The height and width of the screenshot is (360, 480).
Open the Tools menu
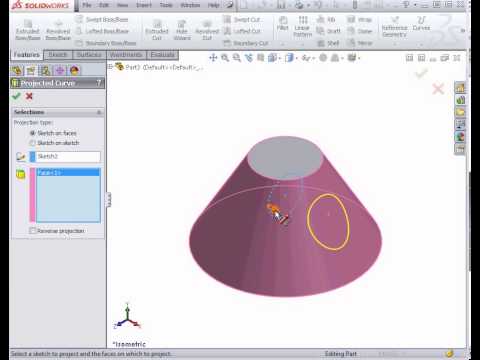[x=166, y=5]
